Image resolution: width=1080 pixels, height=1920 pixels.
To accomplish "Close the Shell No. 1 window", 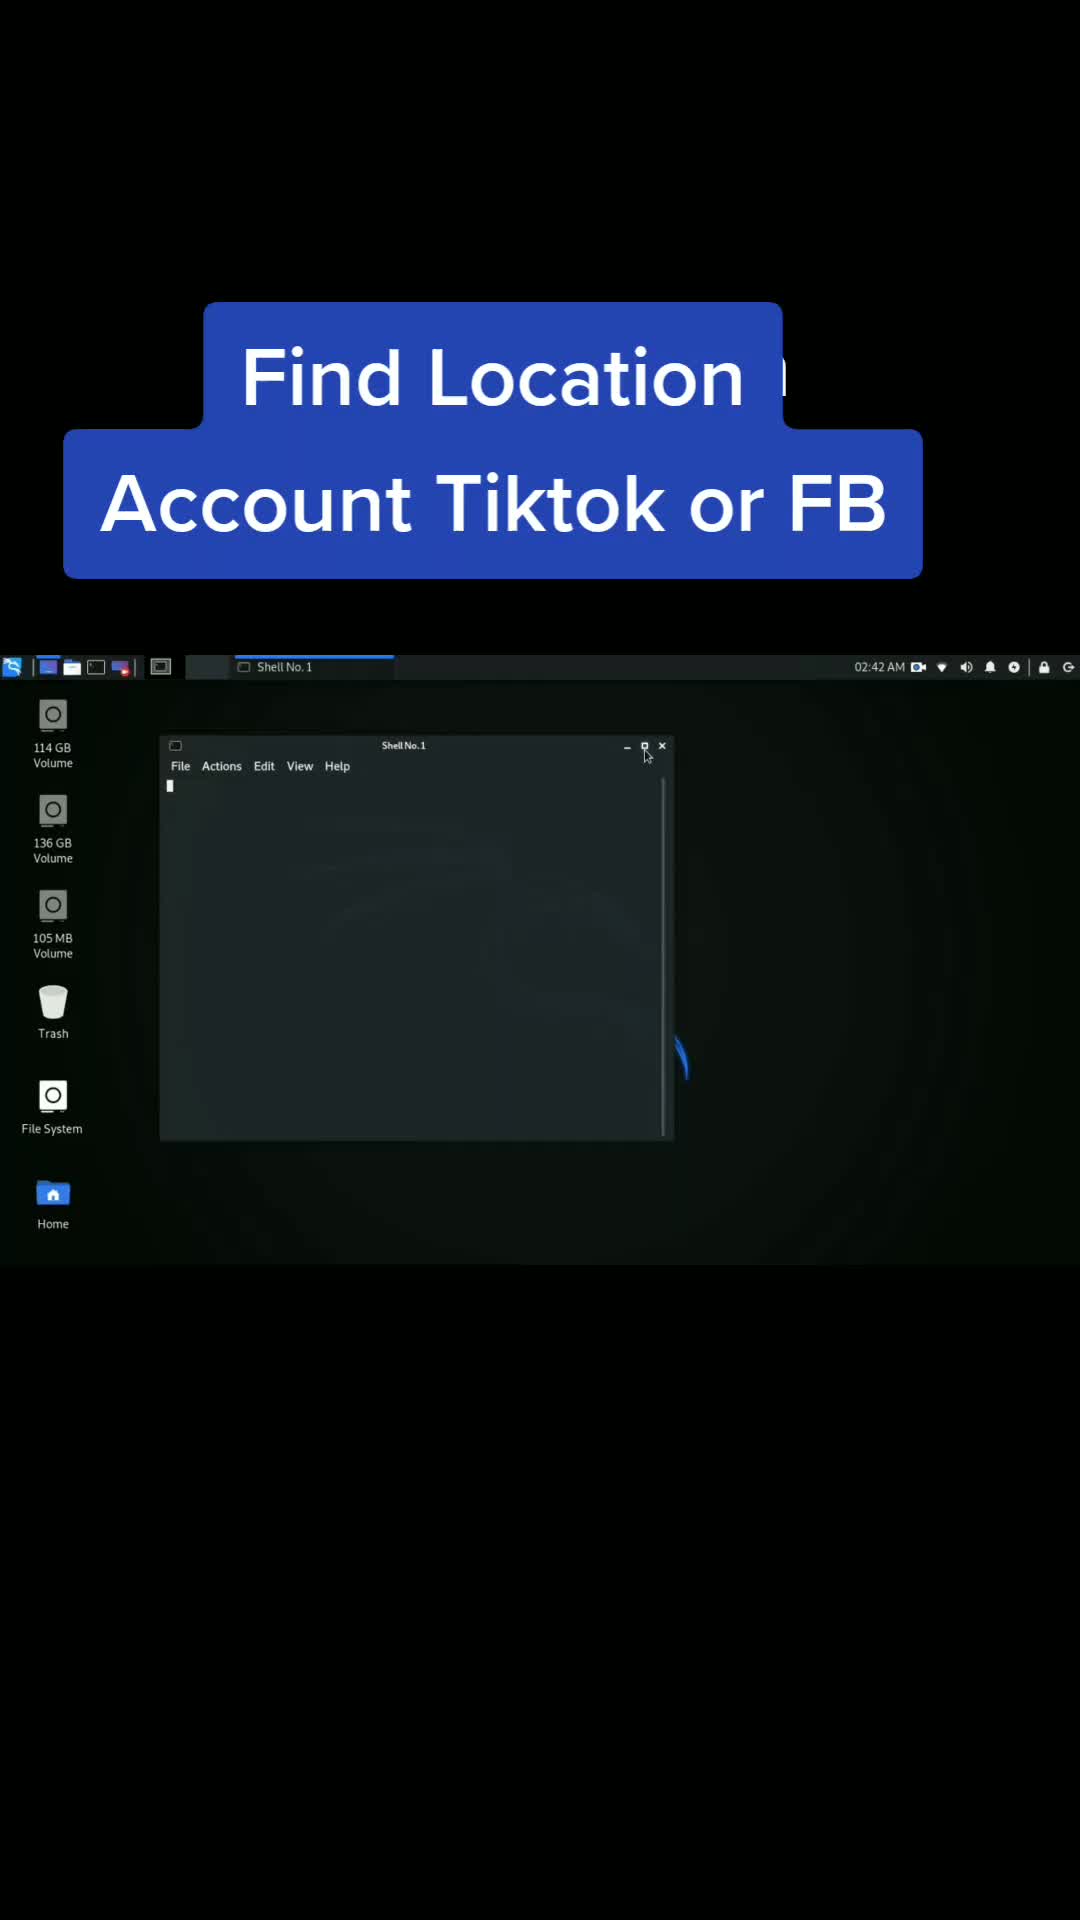I will pos(662,746).
